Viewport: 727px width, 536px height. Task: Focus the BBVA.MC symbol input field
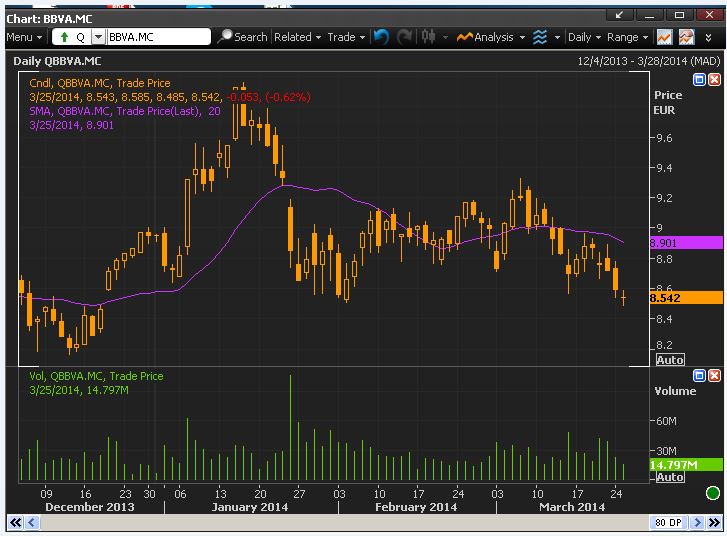point(158,37)
